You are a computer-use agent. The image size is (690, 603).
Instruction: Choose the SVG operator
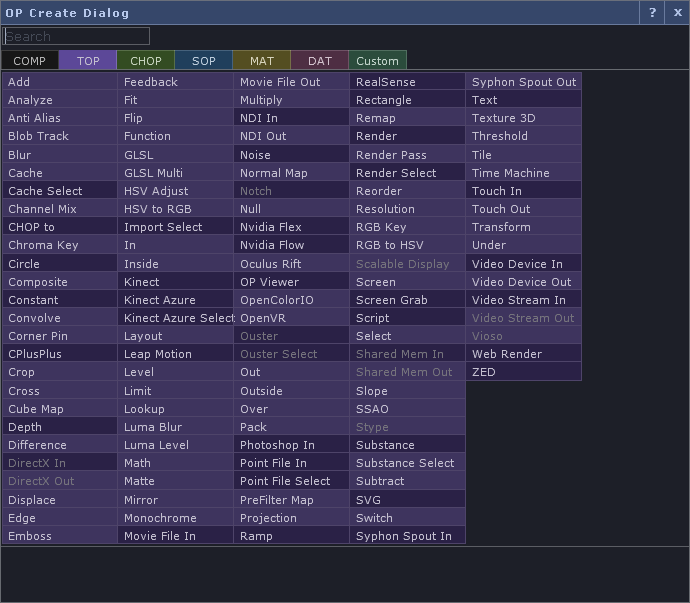point(407,500)
